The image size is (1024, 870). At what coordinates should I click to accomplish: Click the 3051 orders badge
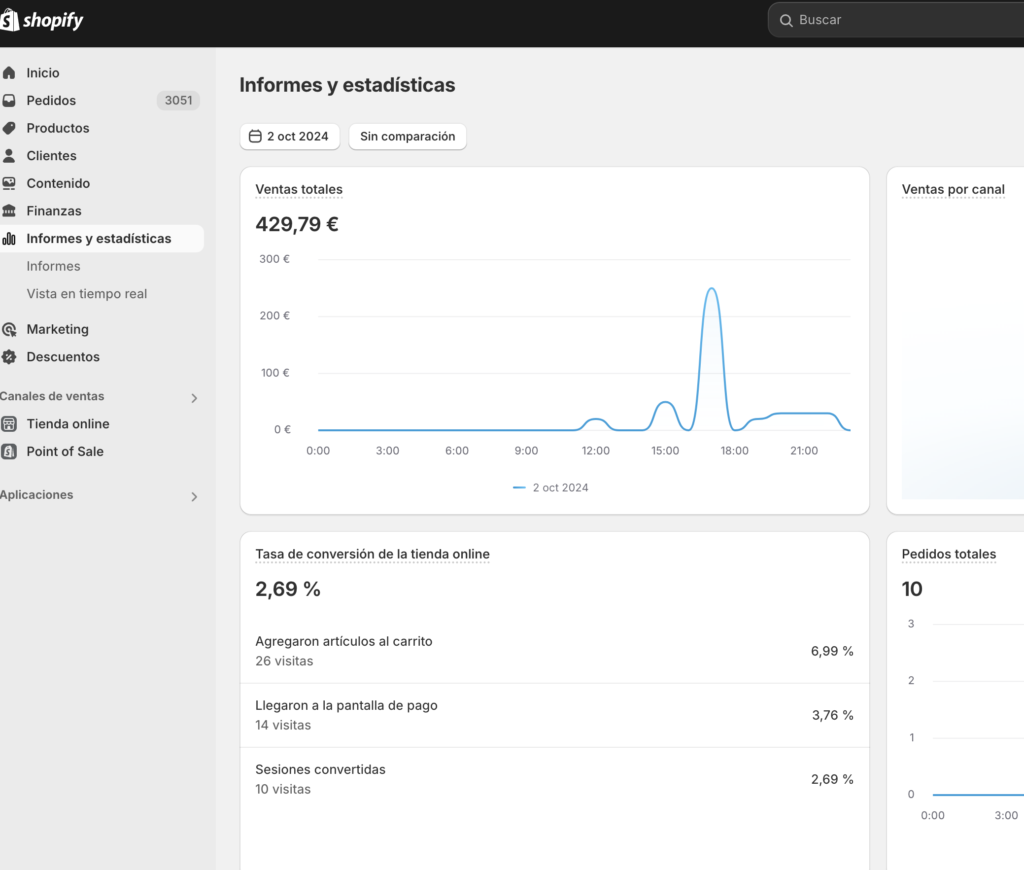tap(178, 101)
